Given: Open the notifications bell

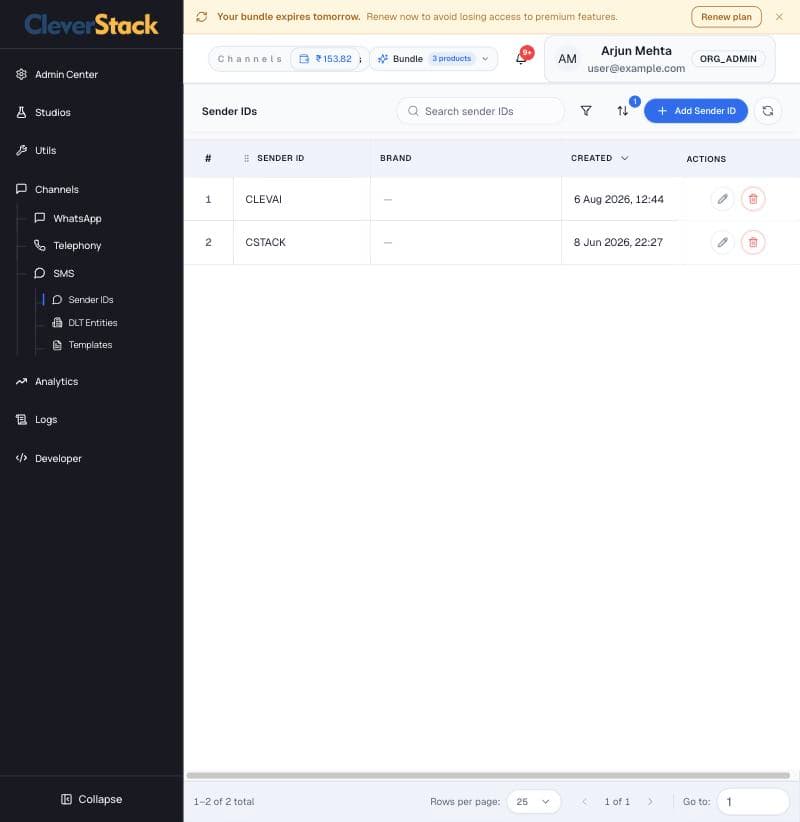Looking at the screenshot, I should tap(521, 58).
